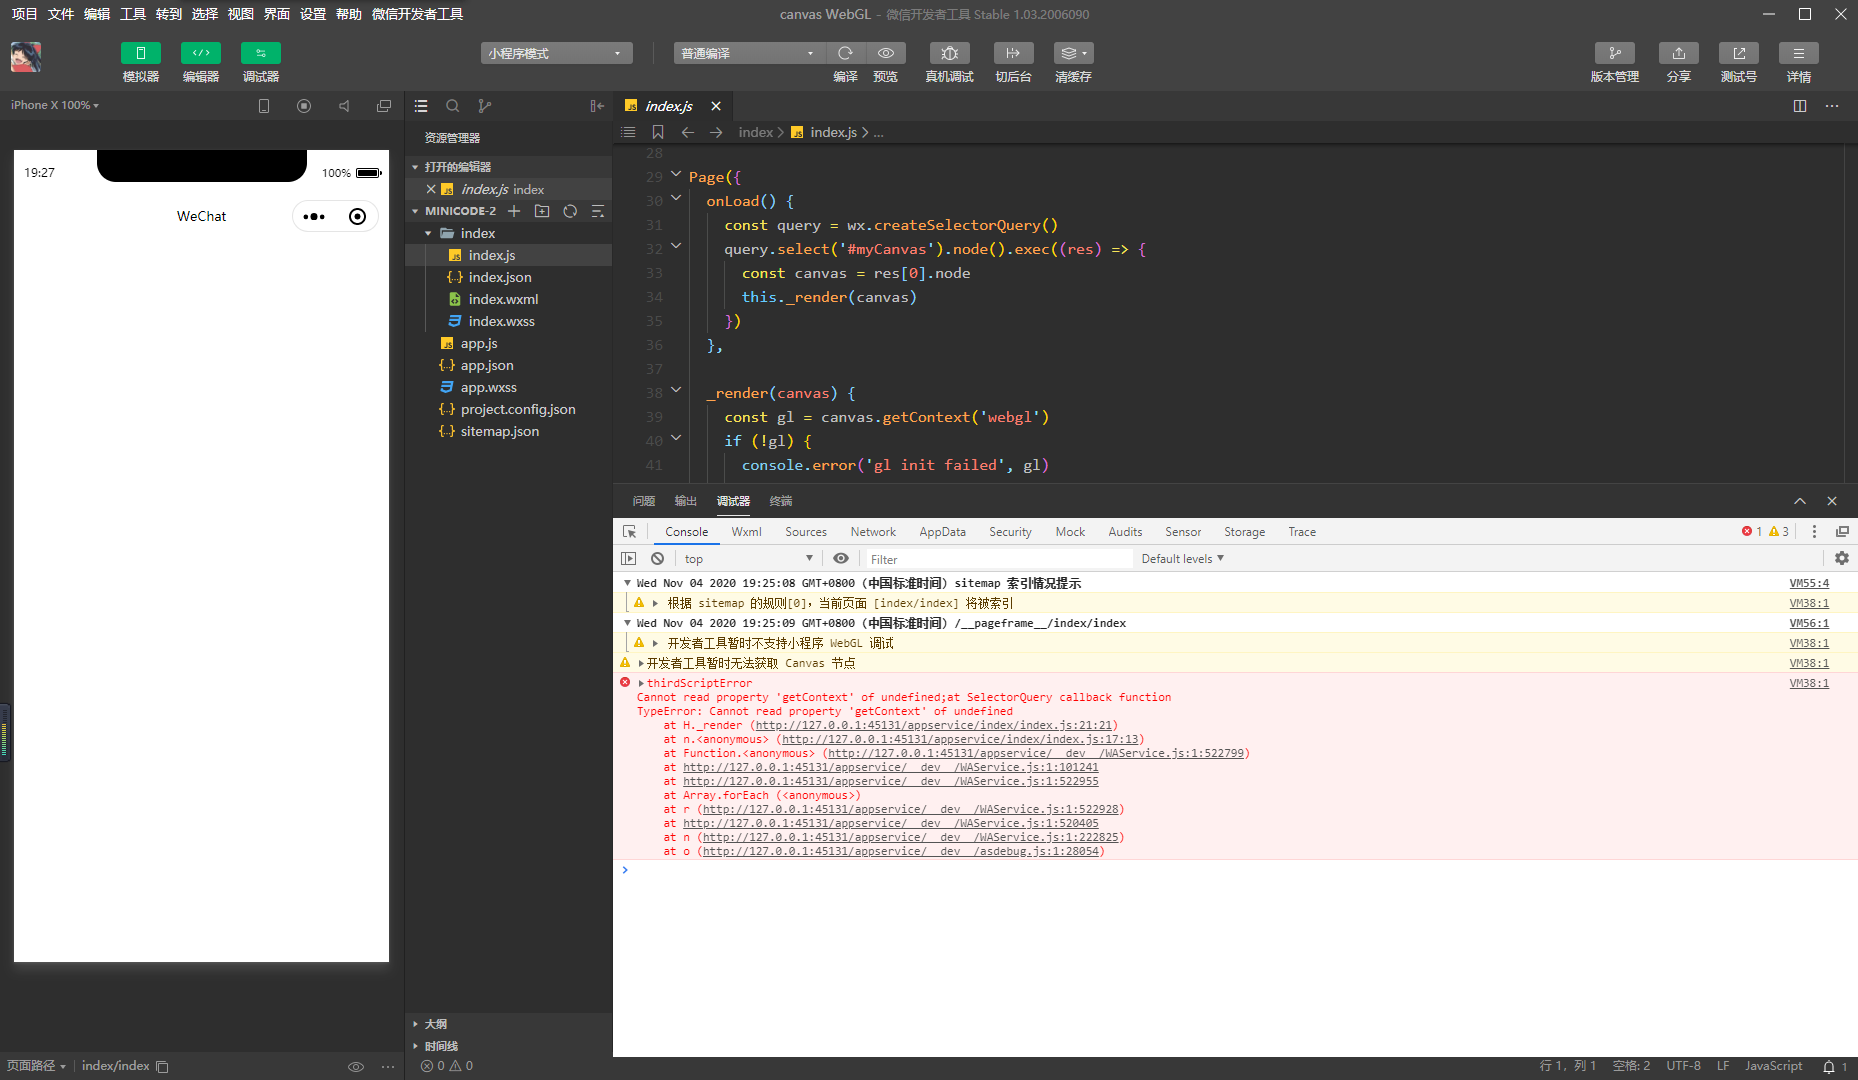Screen dimensions: 1858x1080
Task: Collapse the MINICODE-2 project section
Action: pos(454,211)
